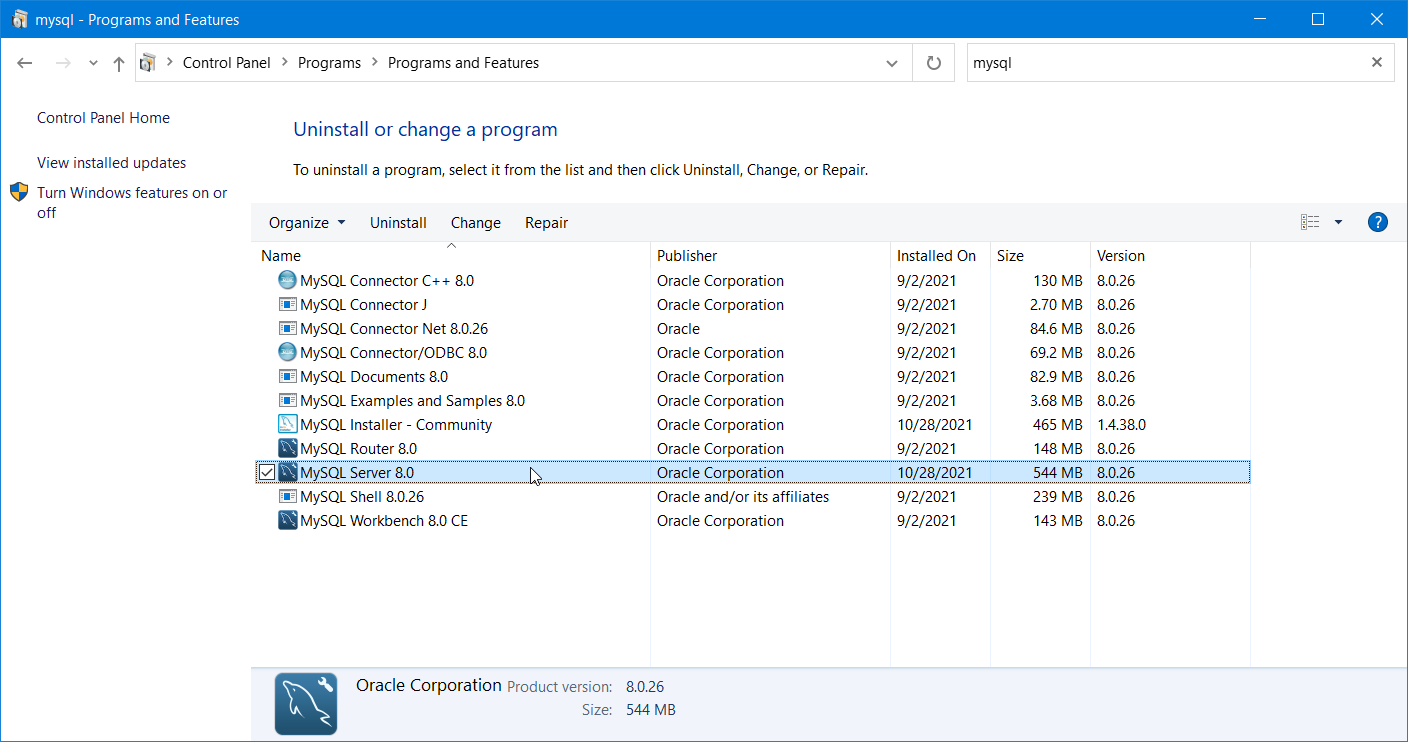
Task: Click the Uninstall toolbar command
Action: tap(398, 223)
